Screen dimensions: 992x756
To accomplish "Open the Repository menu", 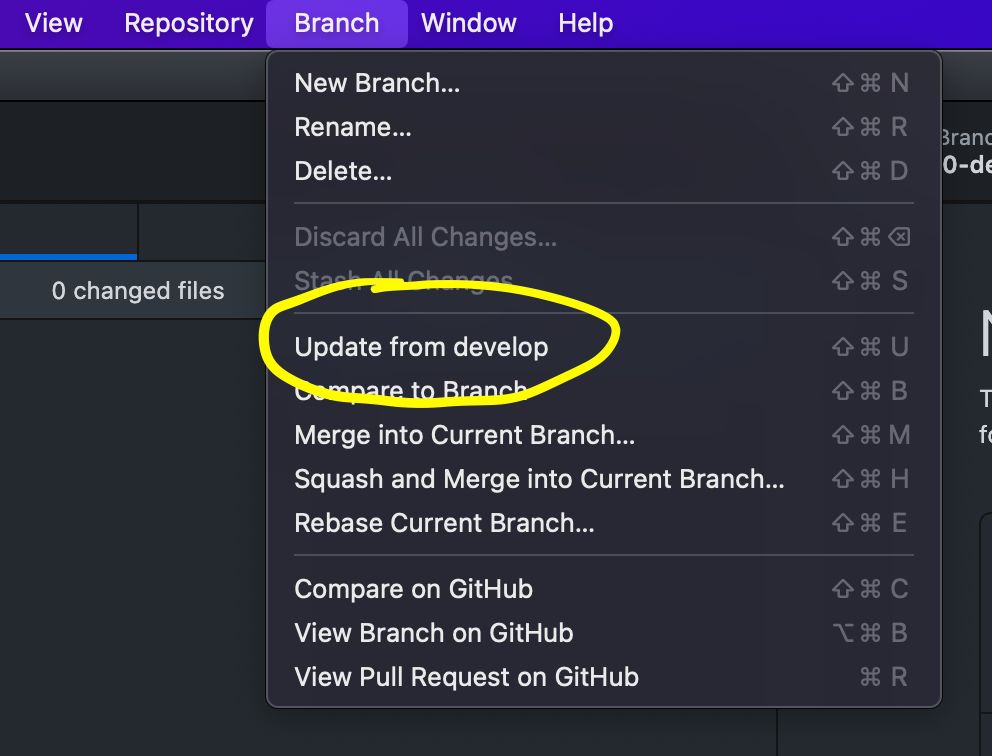I will [189, 23].
